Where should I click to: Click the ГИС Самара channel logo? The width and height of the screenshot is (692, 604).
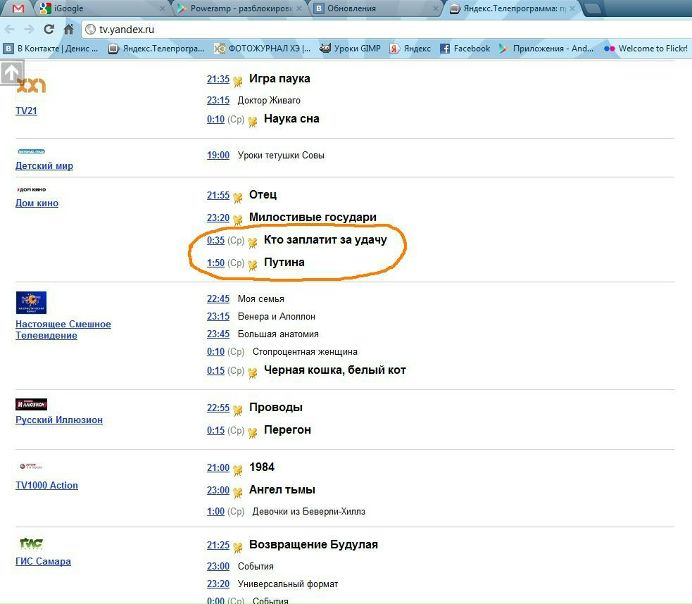tap(31, 544)
